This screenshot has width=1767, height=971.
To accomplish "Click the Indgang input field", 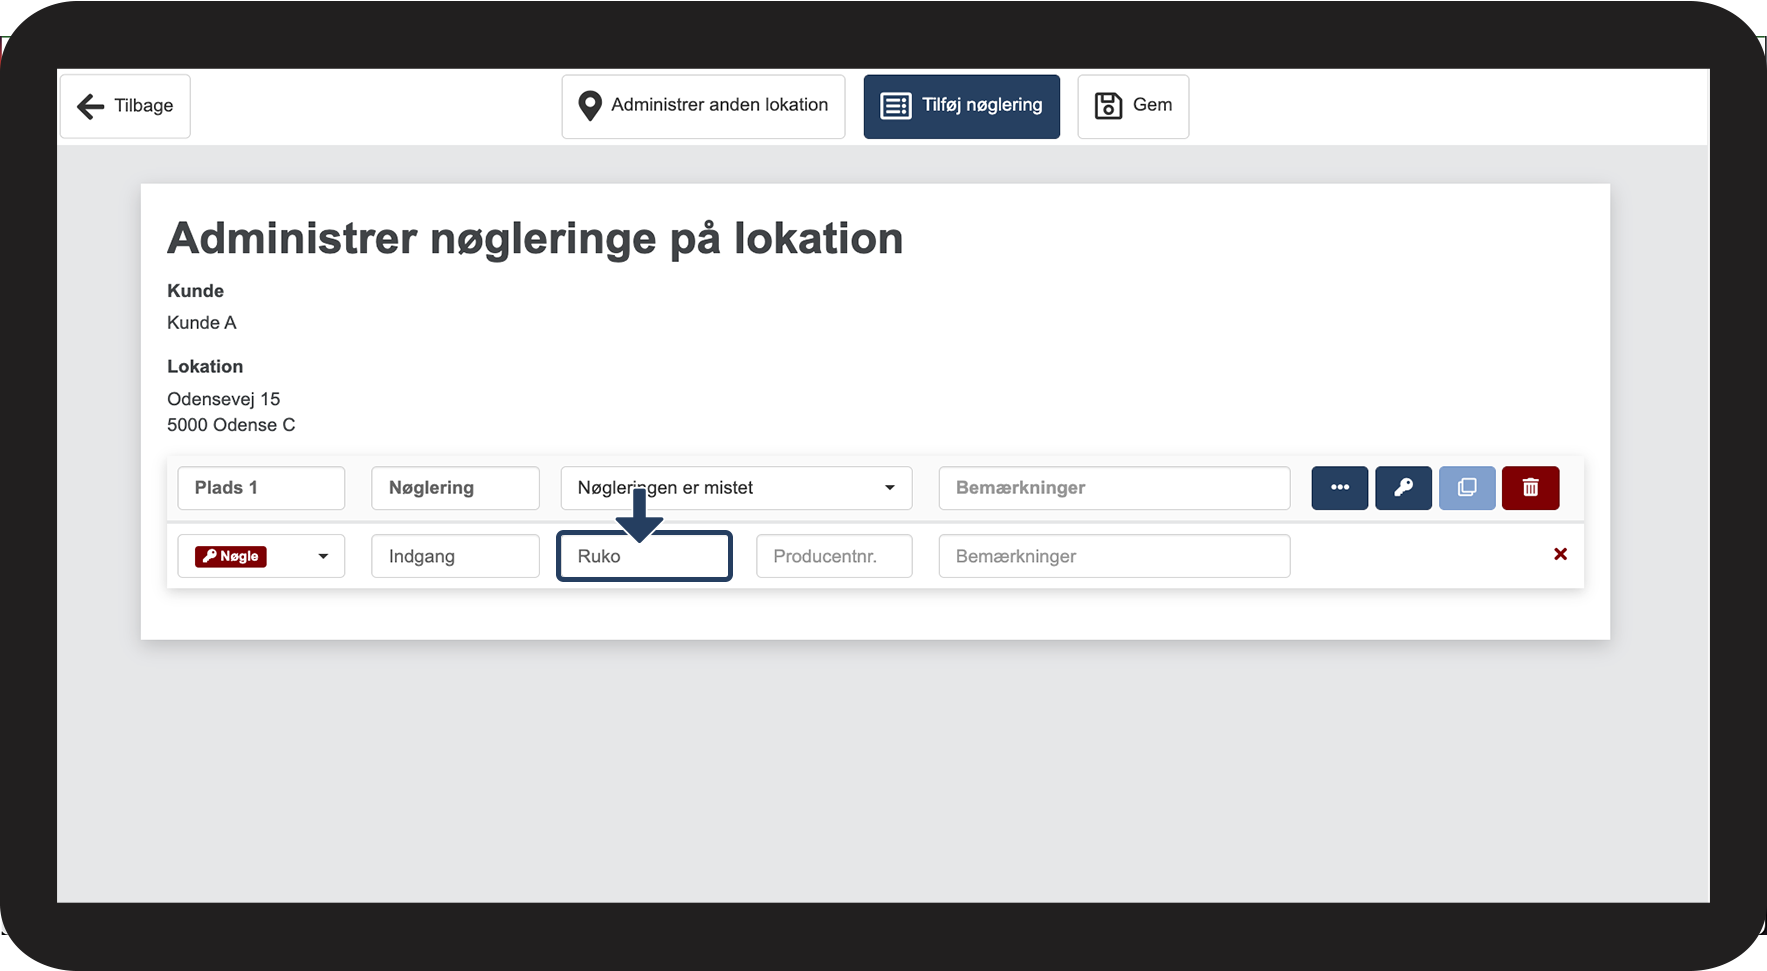I will (x=455, y=556).
